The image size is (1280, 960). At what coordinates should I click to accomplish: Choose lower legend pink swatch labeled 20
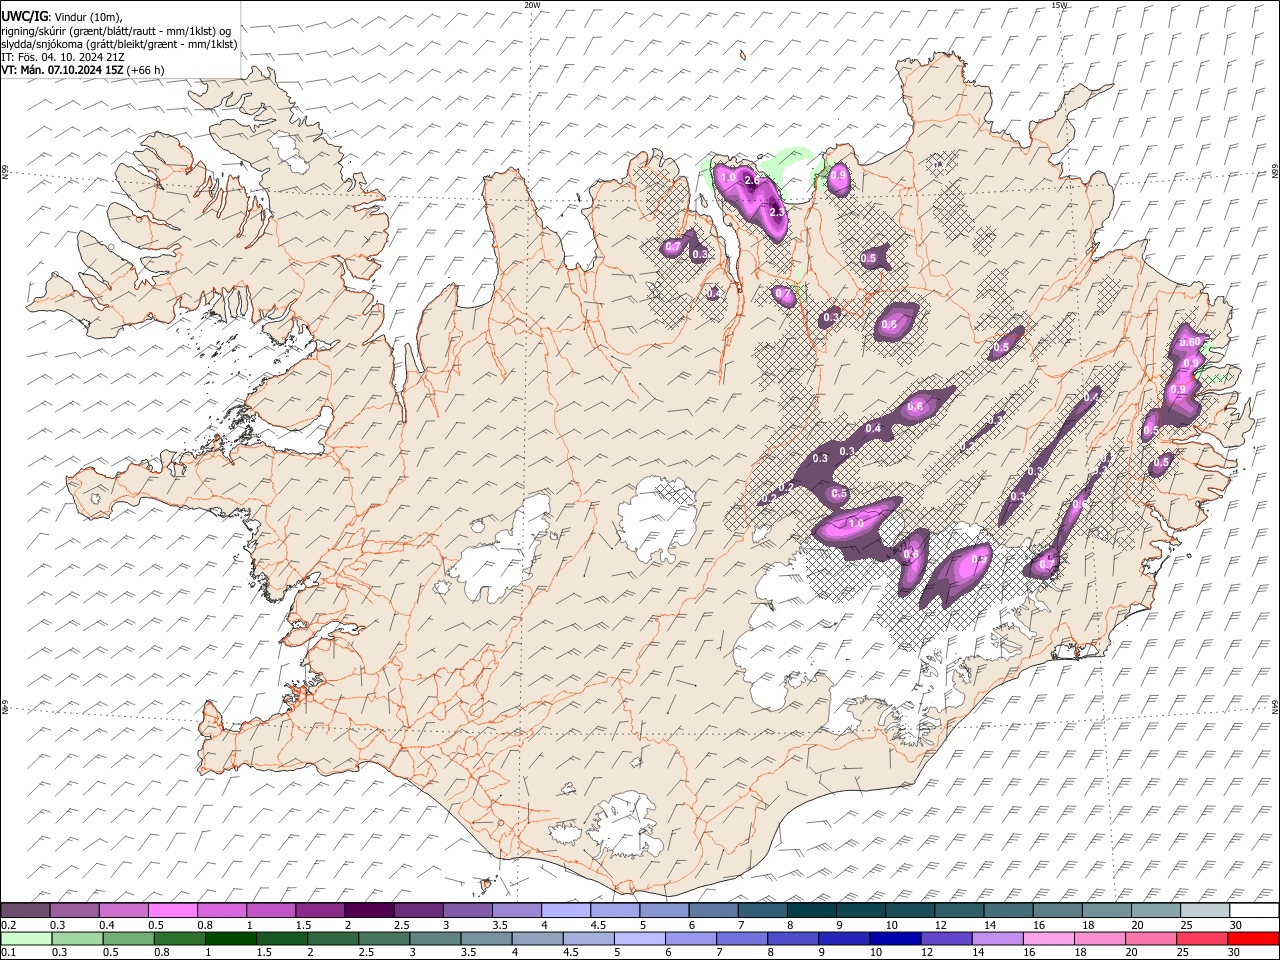(1150, 938)
